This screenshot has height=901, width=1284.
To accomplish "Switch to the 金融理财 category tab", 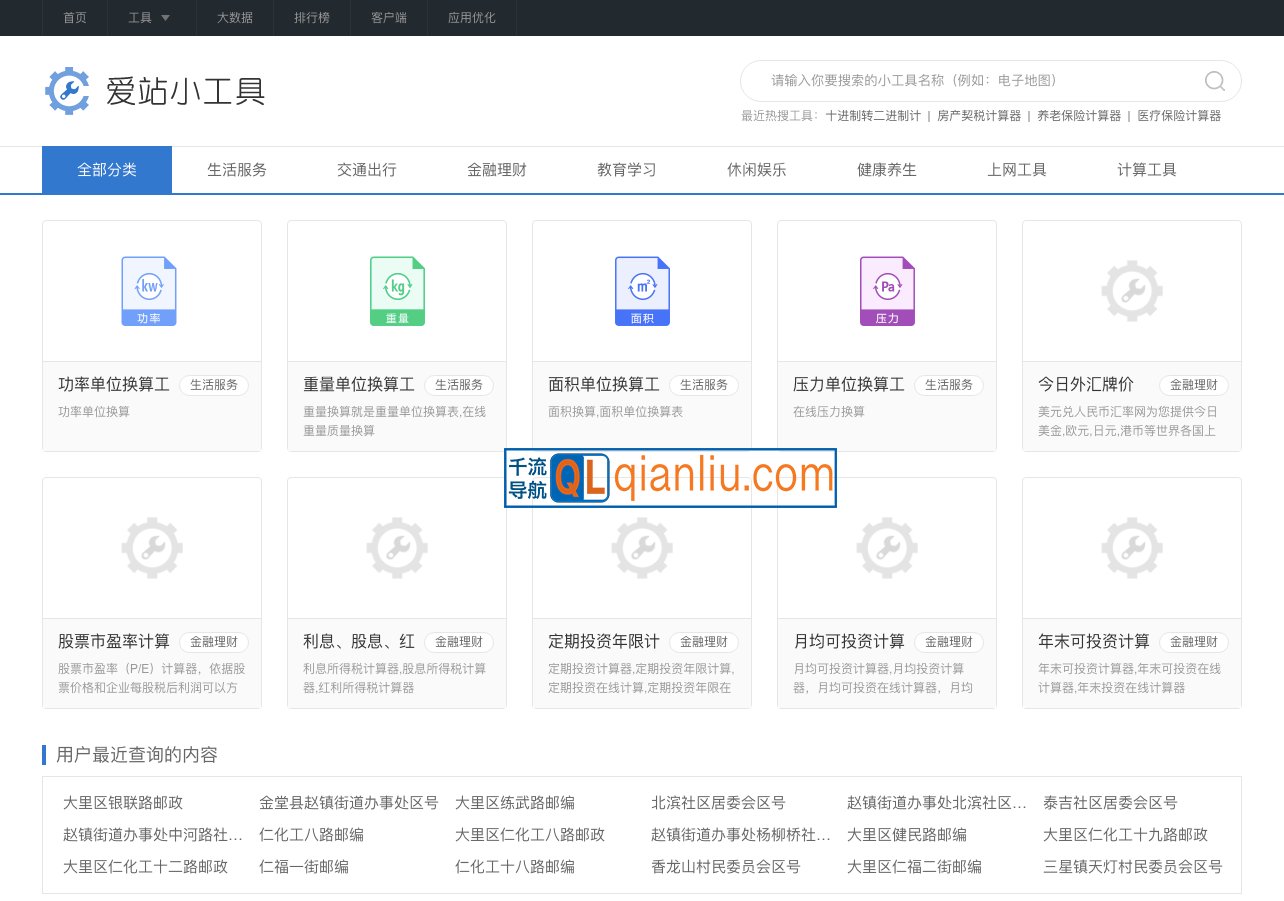I will (496, 169).
